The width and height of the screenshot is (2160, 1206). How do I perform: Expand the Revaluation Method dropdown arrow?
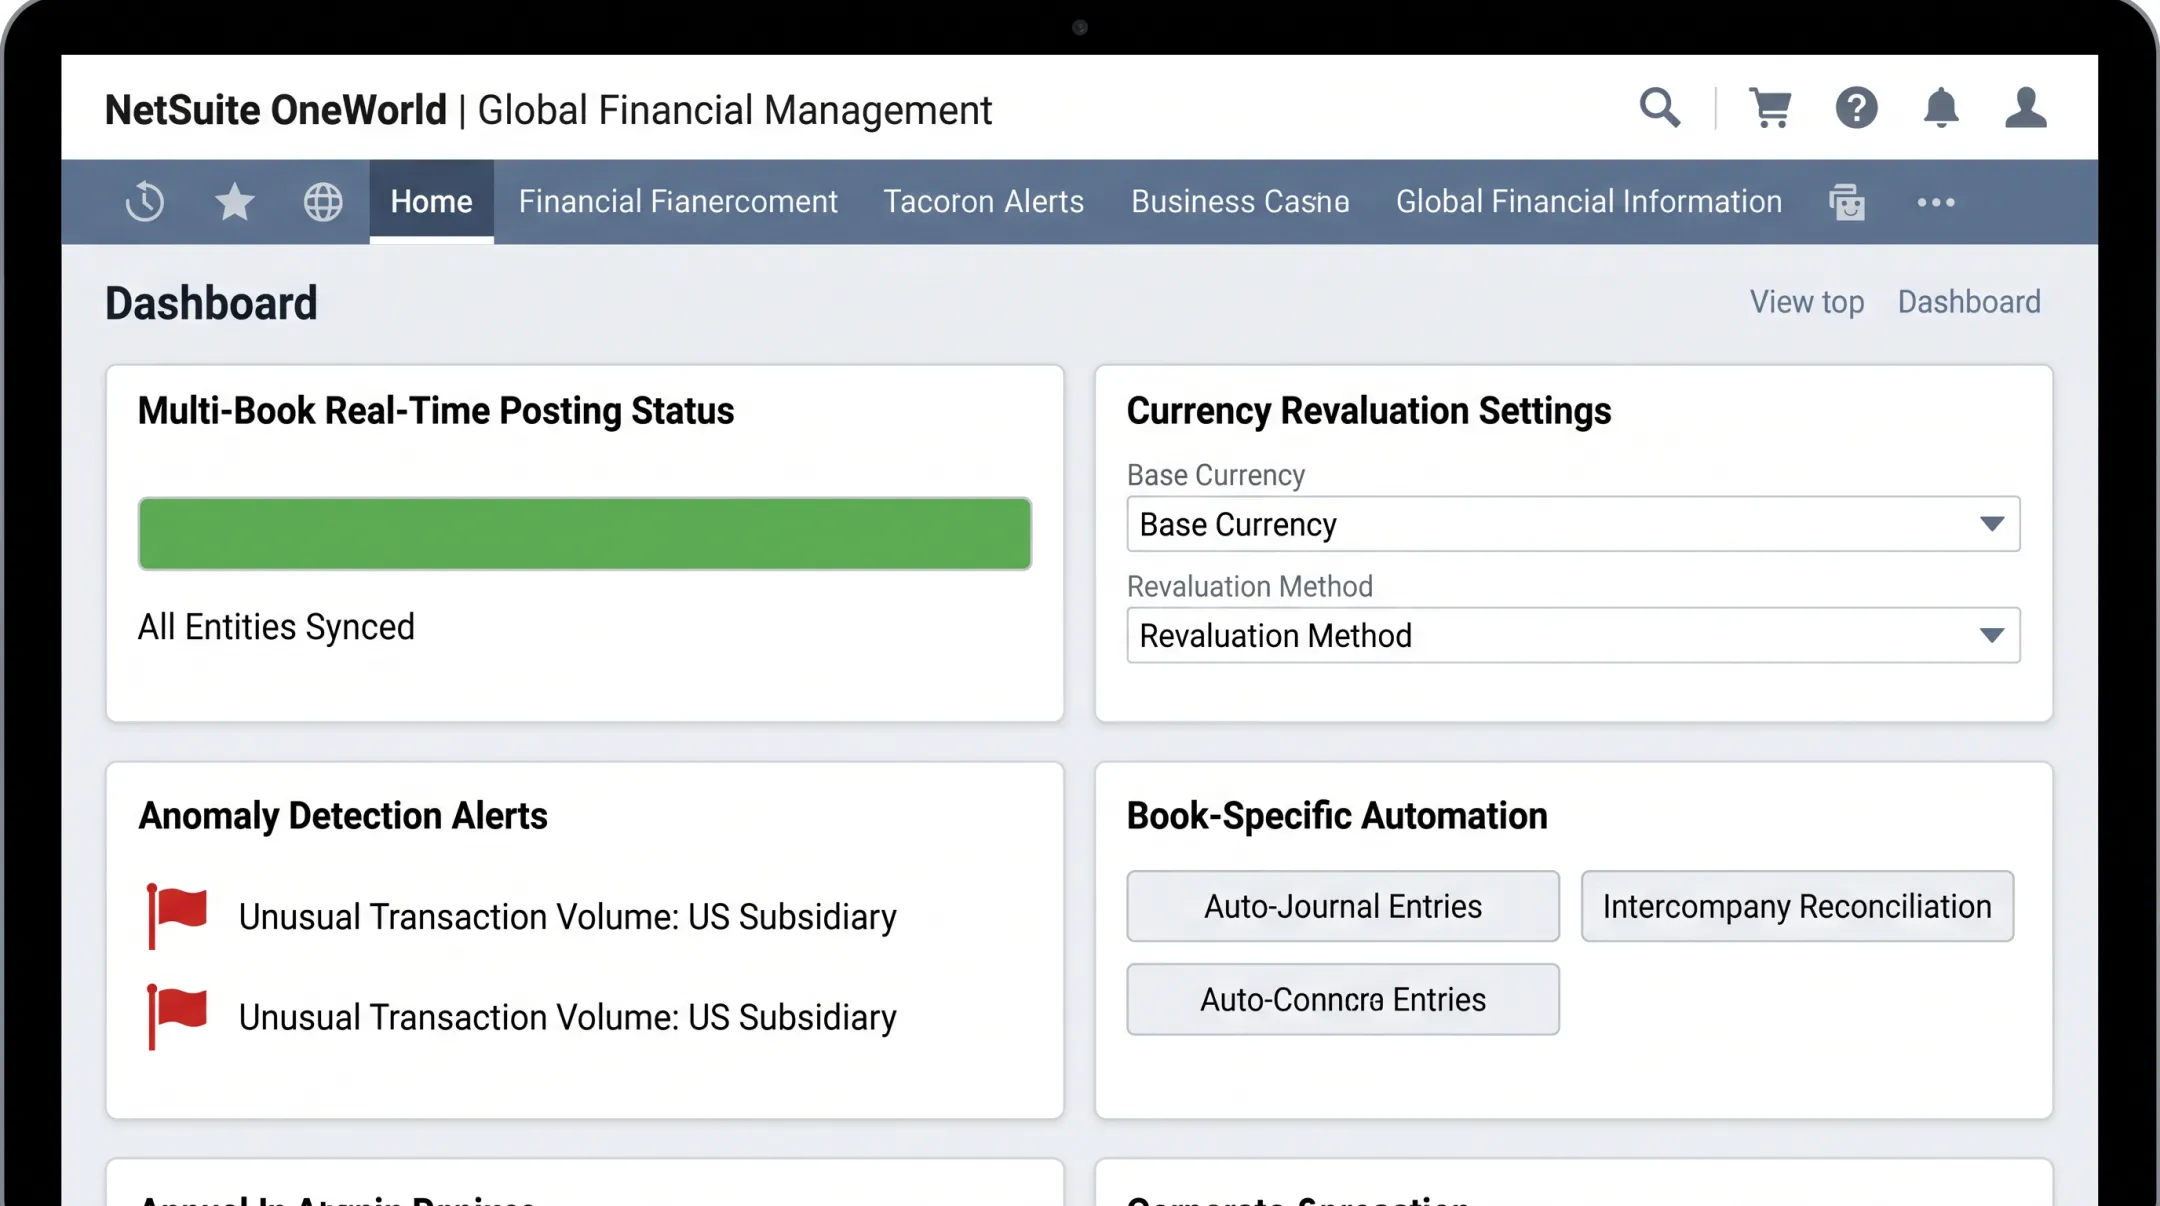click(1992, 635)
